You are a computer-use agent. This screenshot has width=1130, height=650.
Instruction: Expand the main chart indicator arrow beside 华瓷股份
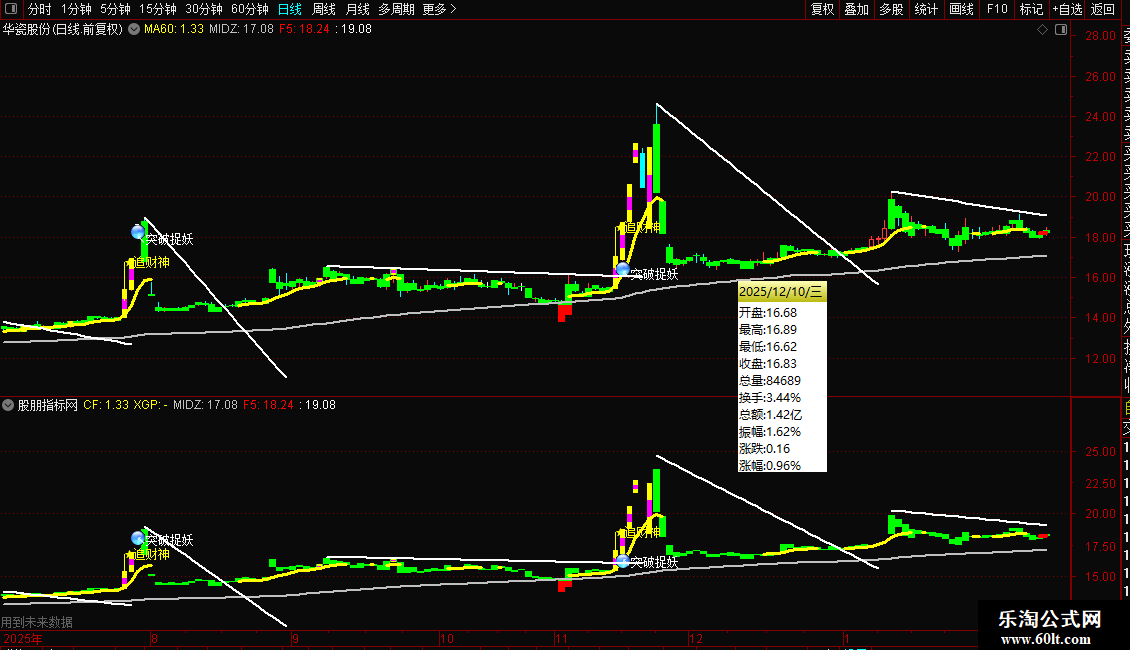coord(134,30)
